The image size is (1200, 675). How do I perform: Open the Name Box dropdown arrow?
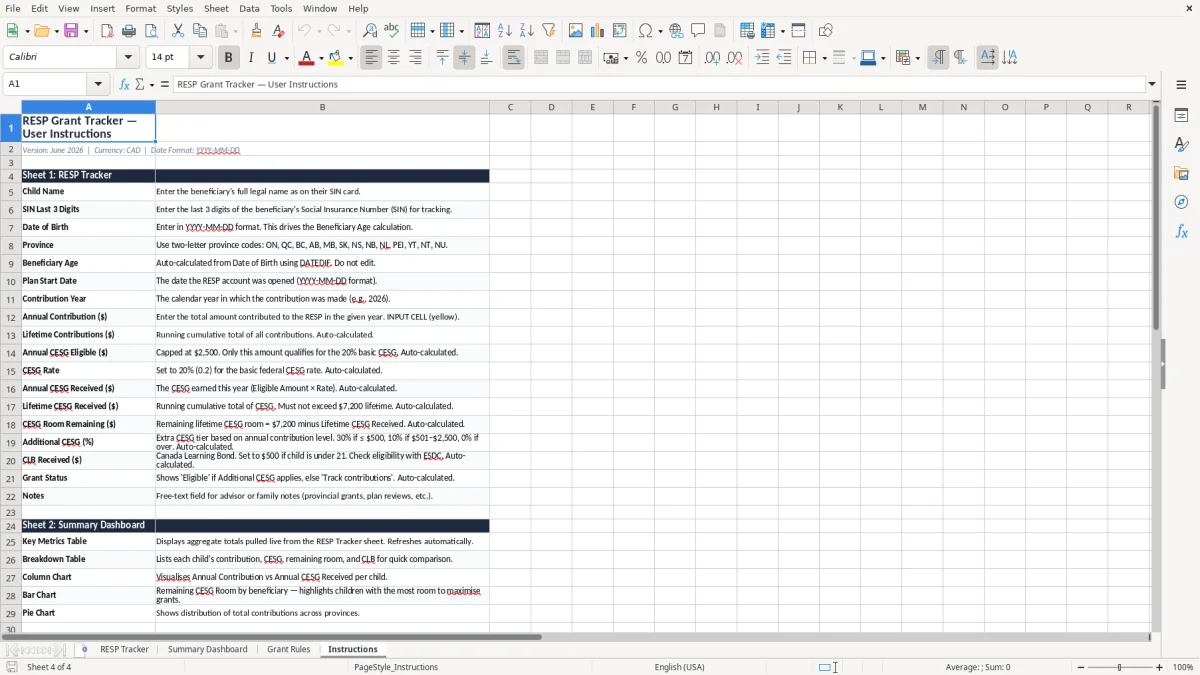pyautogui.click(x=98, y=84)
